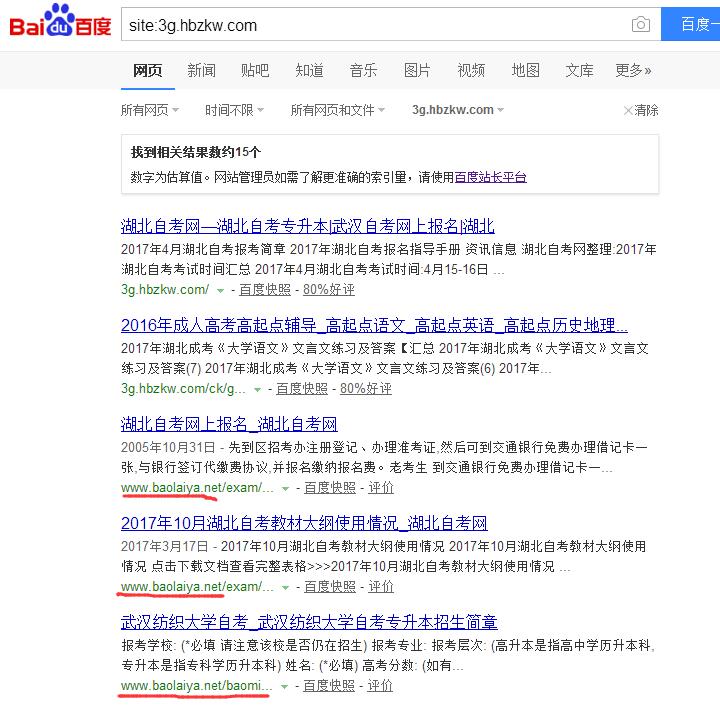
Task: Expand arrow under 教材大纲使用情况 result
Action: pos(286,588)
